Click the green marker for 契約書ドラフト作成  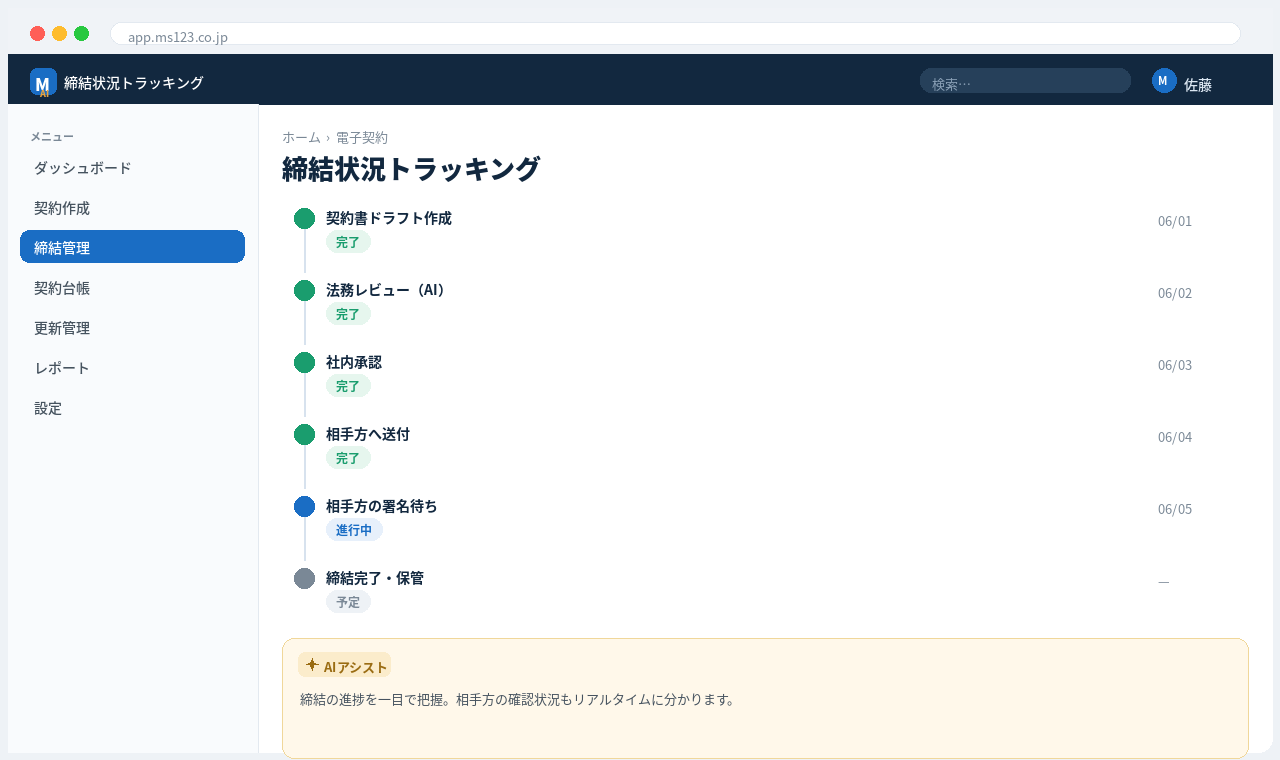[304, 218]
